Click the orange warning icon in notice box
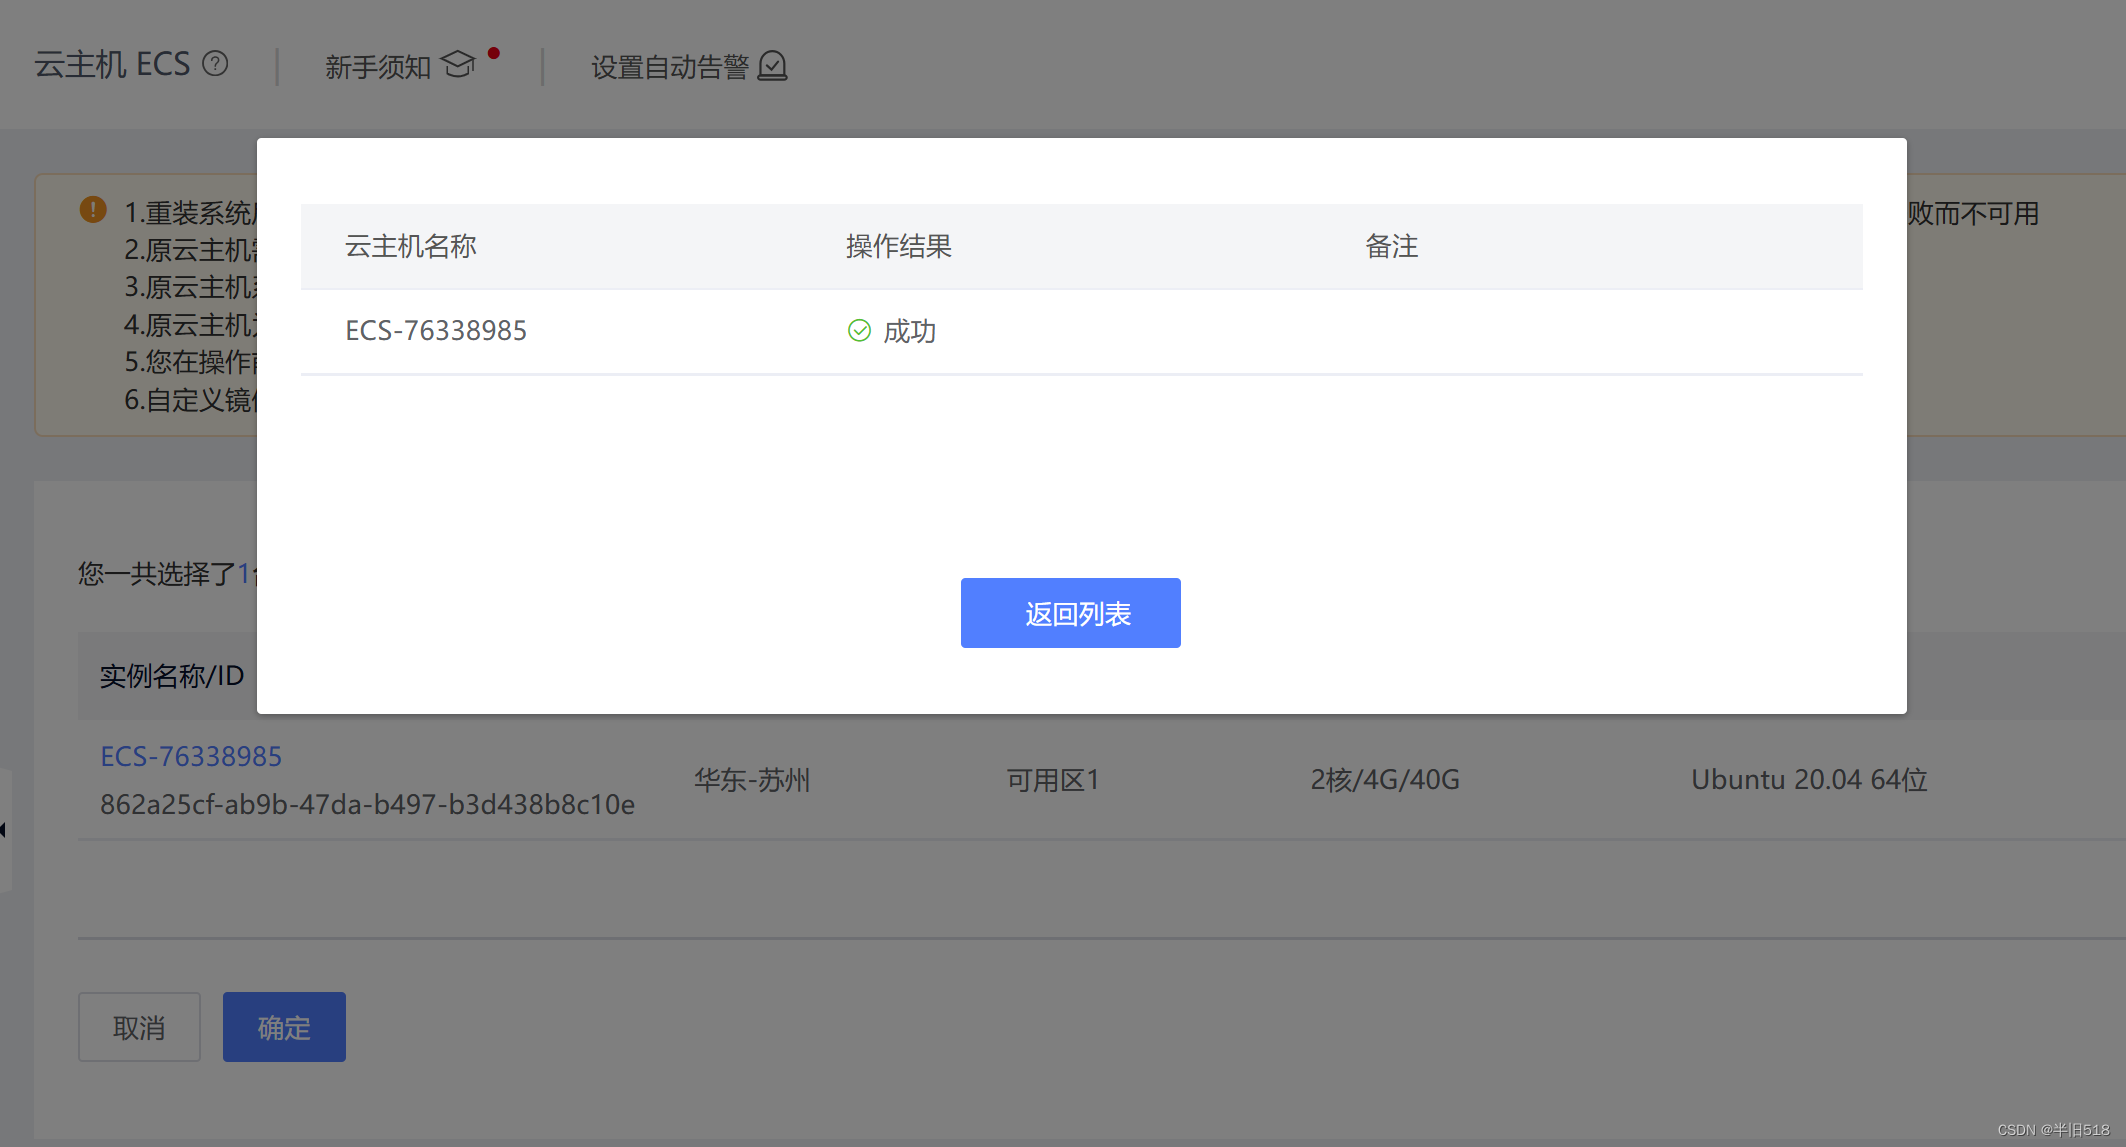2126x1147 pixels. (93, 210)
